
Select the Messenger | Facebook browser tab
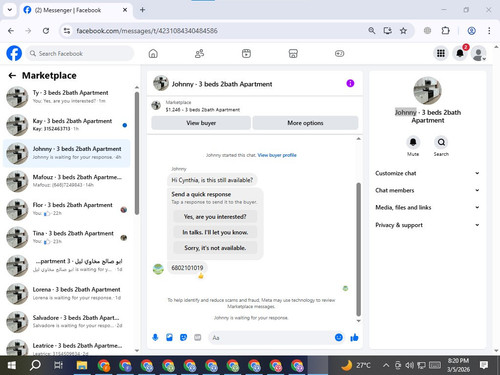coord(76,10)
